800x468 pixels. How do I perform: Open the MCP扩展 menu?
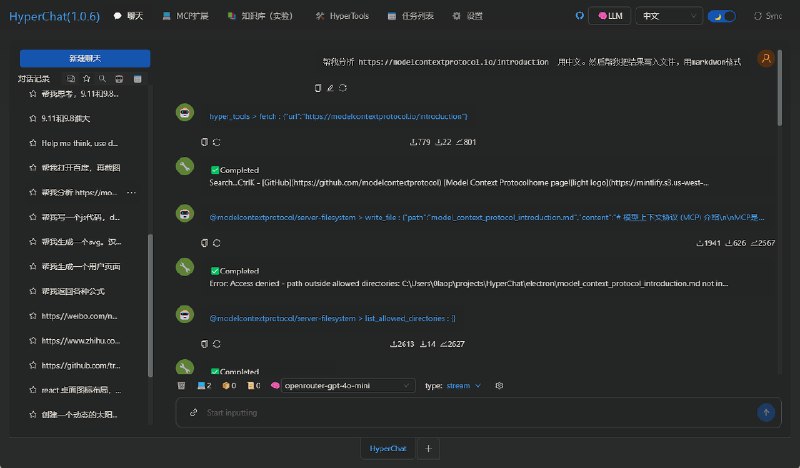click(185, 16)
